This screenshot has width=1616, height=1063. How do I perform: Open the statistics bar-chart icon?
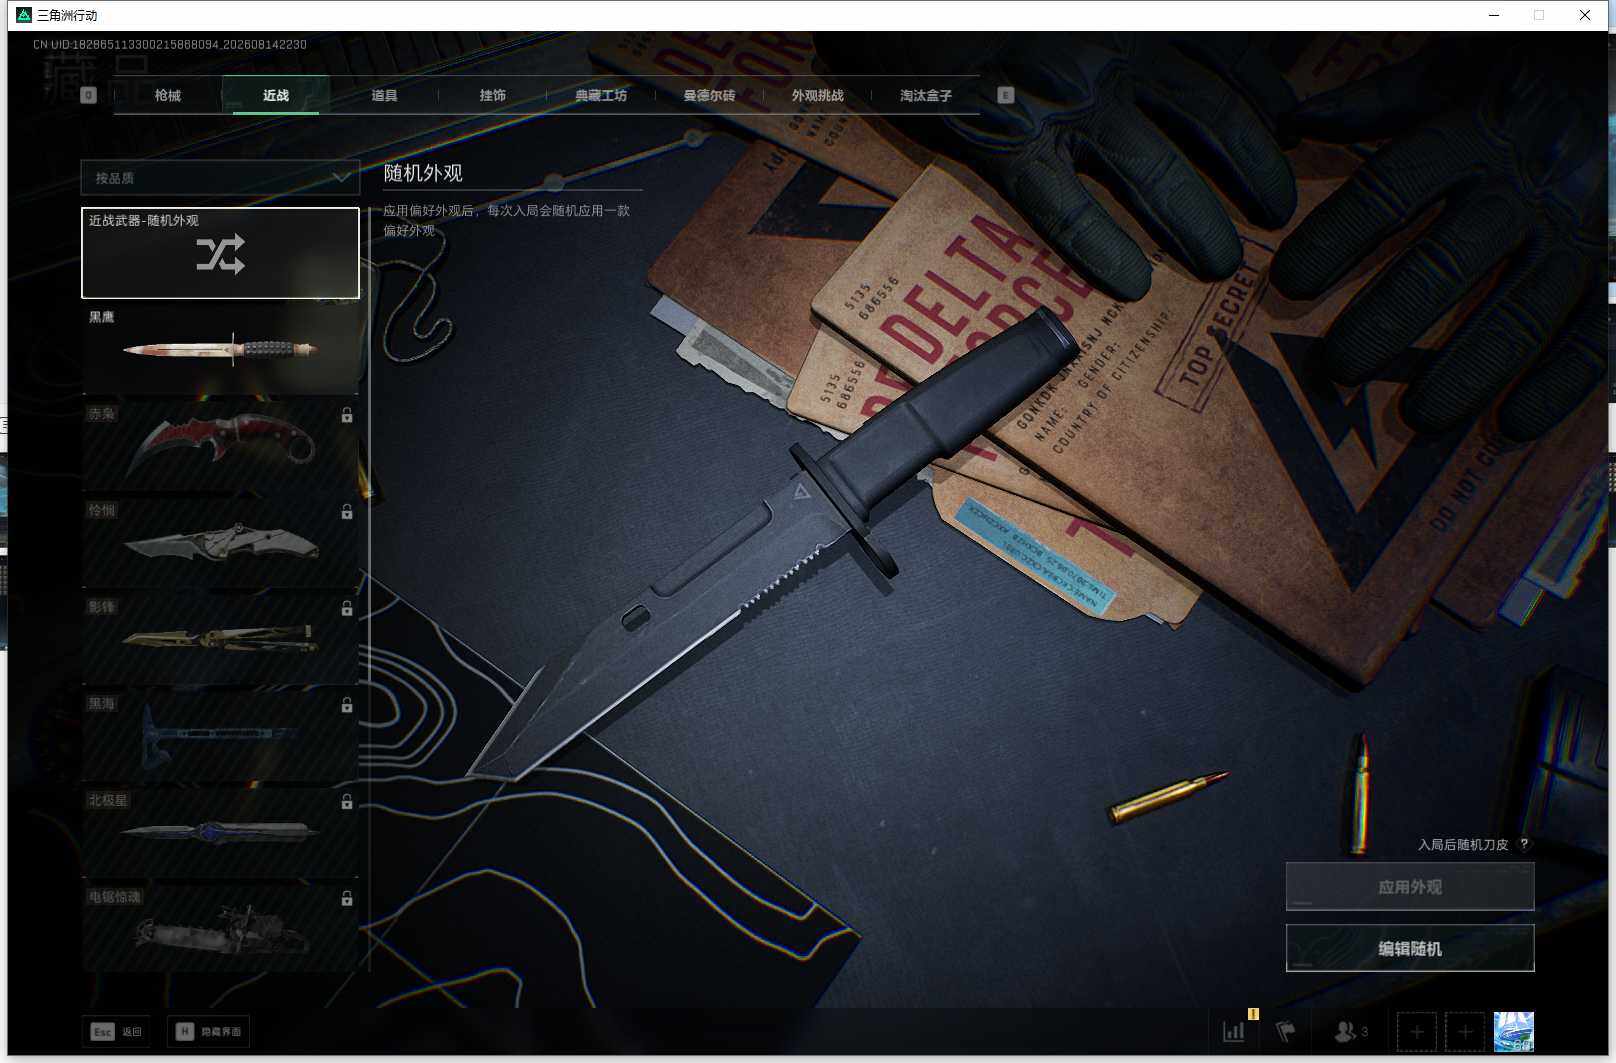click(1234, 1031)
